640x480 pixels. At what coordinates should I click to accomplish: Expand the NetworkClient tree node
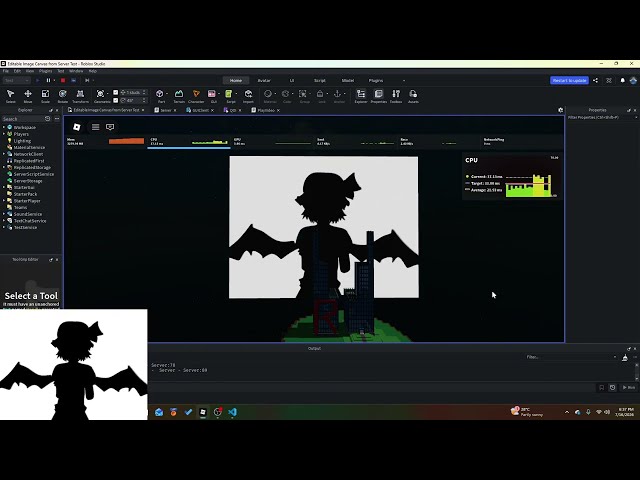click(4, 154)
